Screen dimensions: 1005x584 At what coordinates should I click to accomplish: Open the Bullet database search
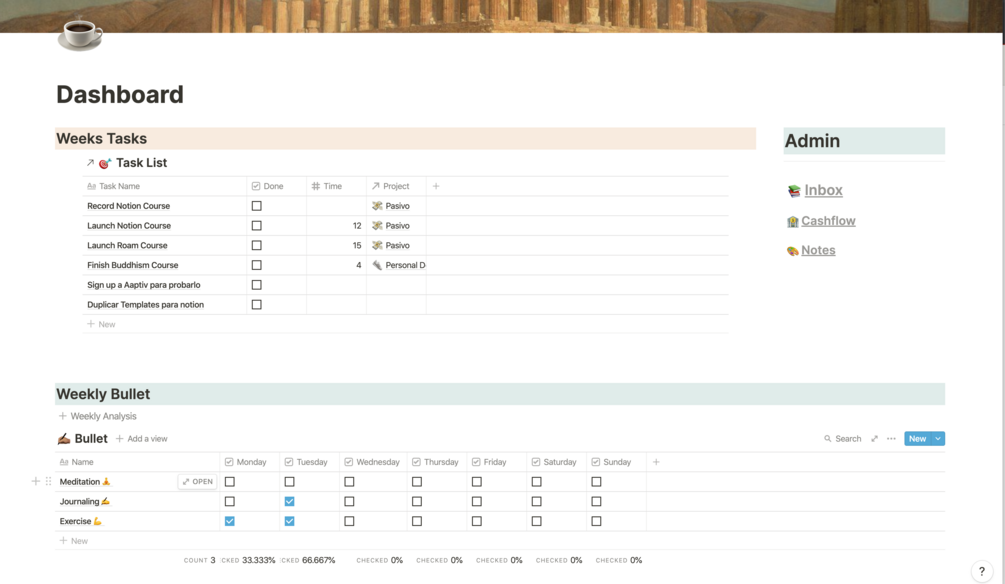click(842, 438)
